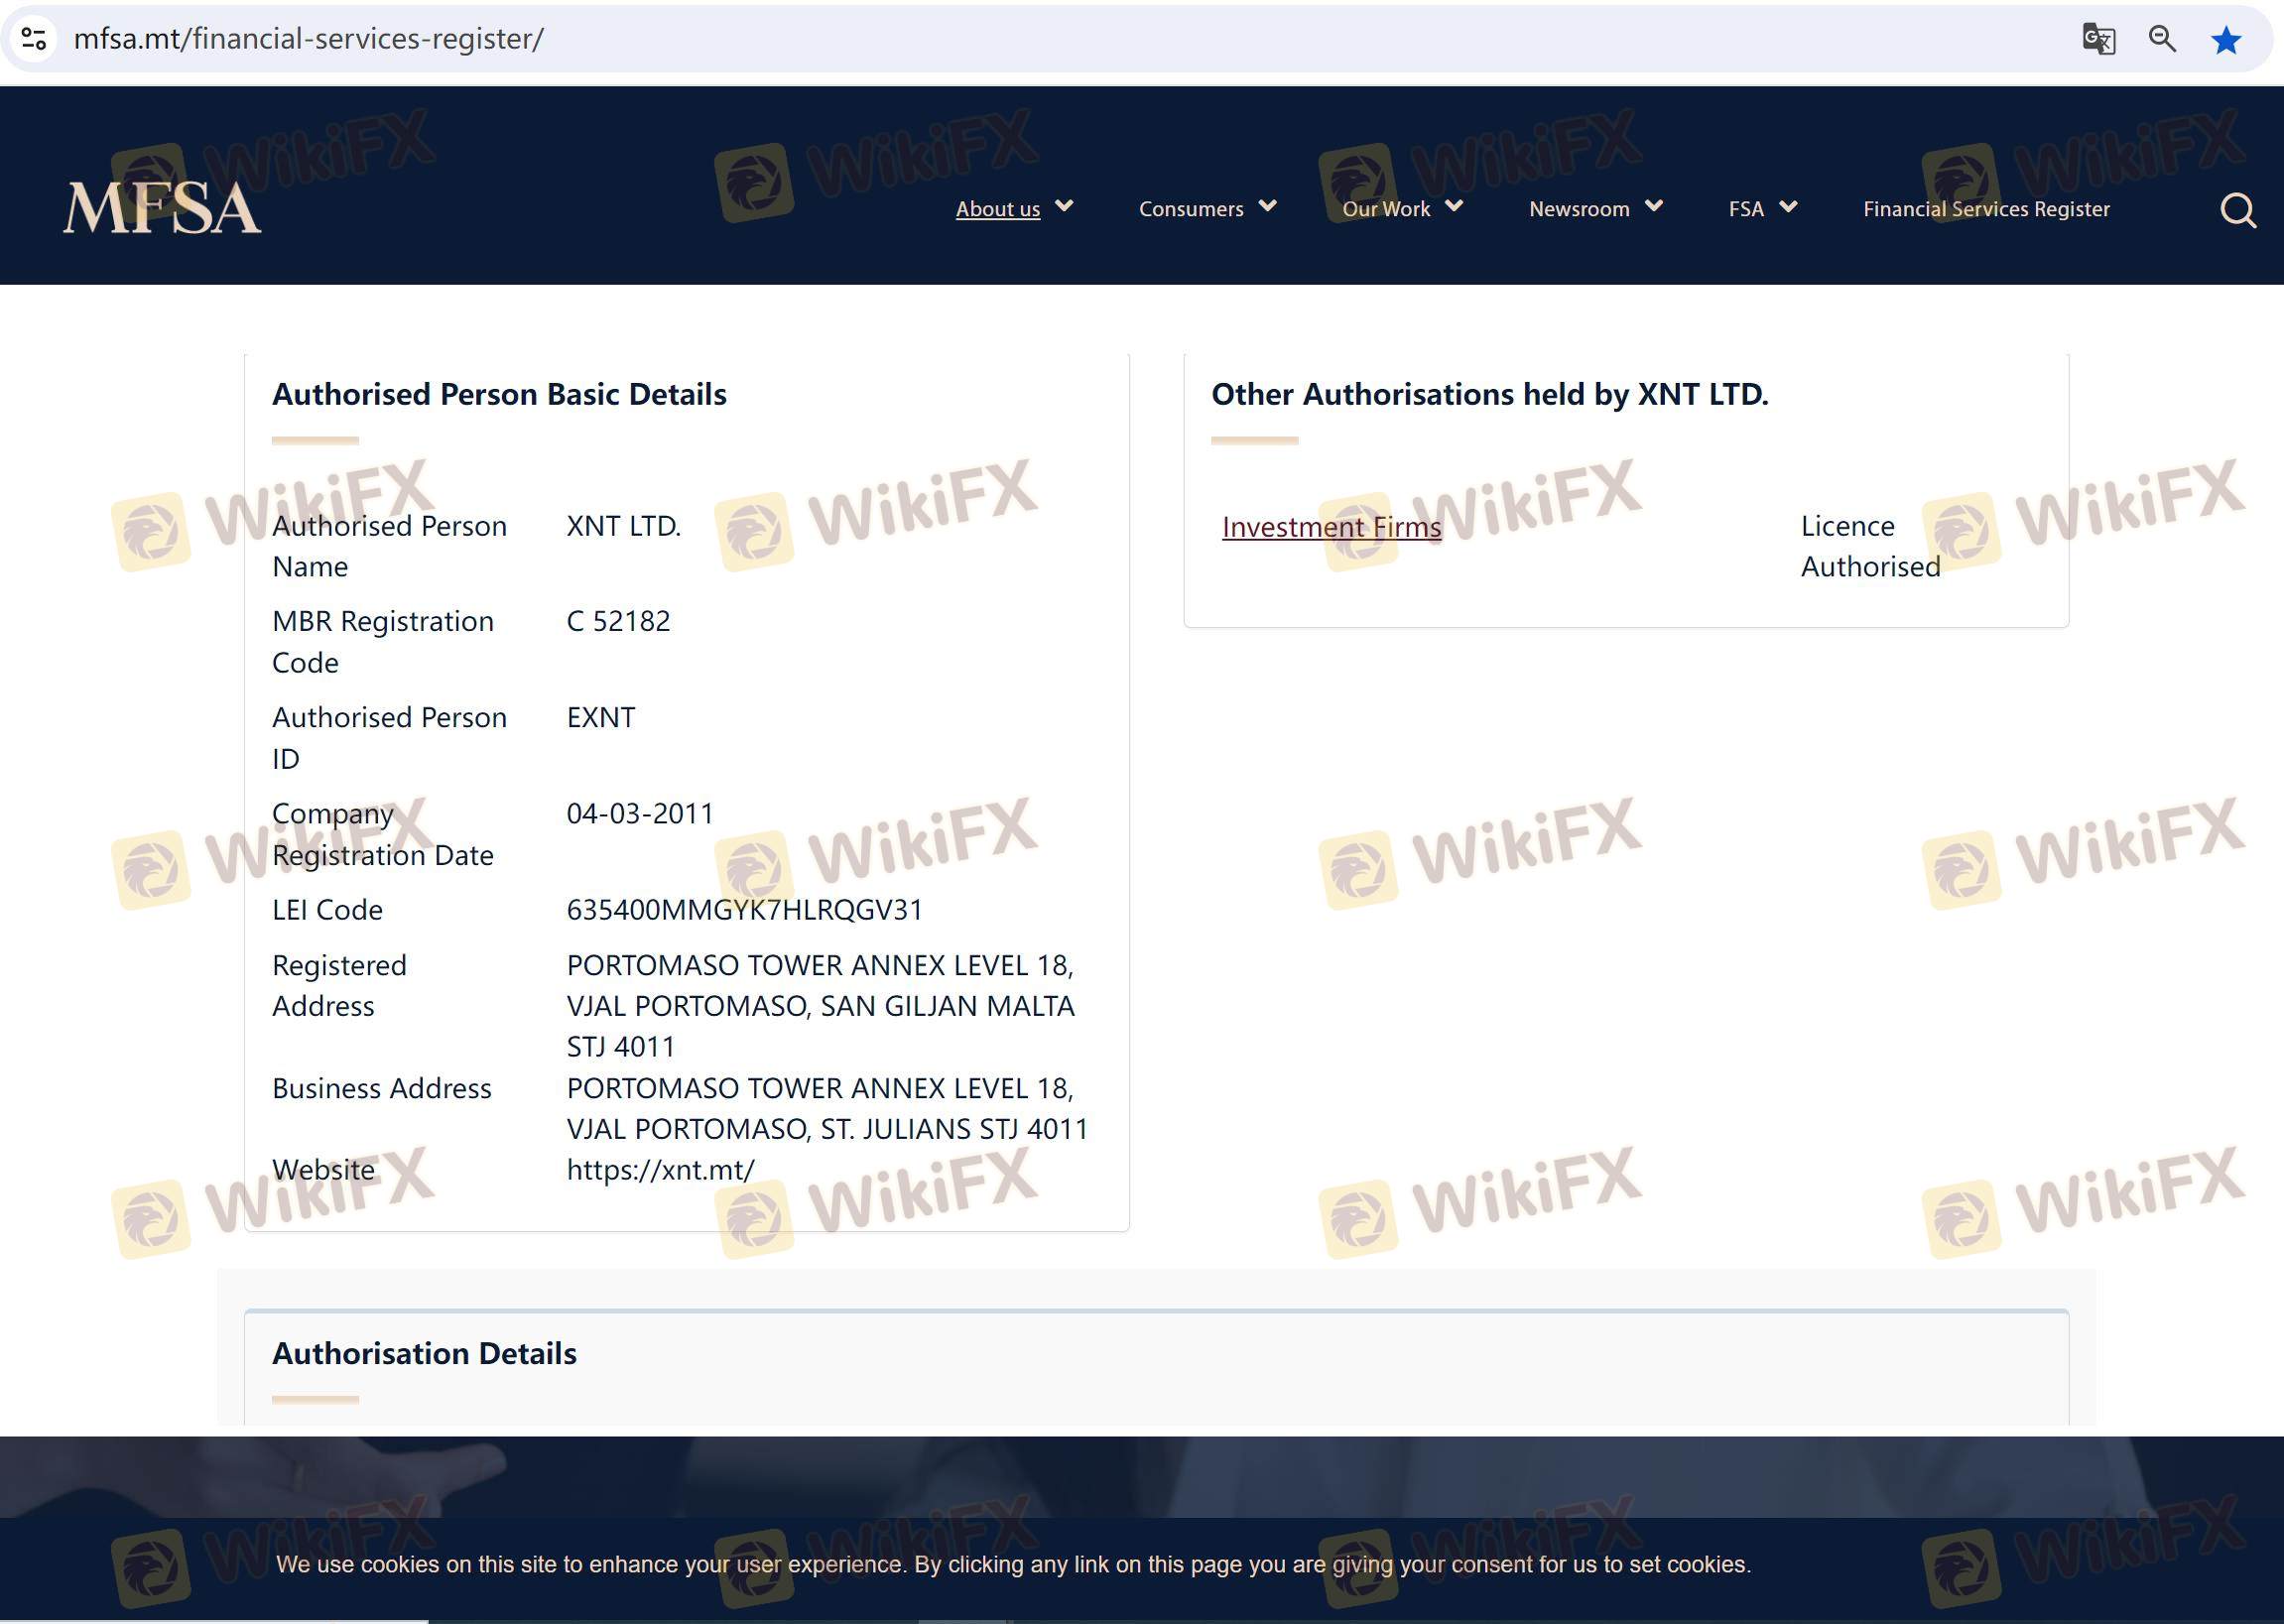The image size is (2284, 1624).
Task: Click the browser translate page icon
Action: click(2098, 39)
